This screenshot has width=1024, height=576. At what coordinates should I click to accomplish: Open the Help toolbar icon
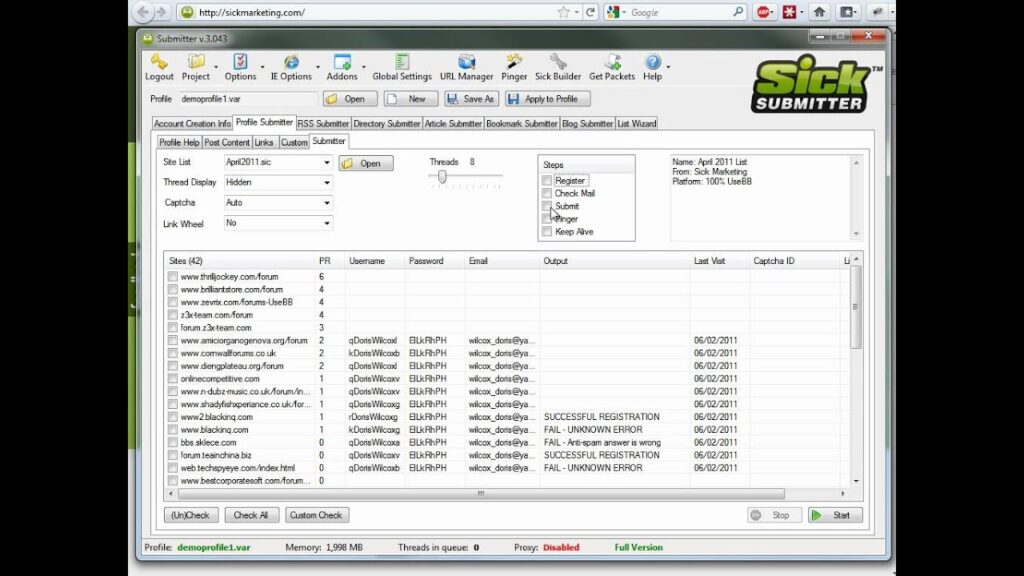(652, 67)
